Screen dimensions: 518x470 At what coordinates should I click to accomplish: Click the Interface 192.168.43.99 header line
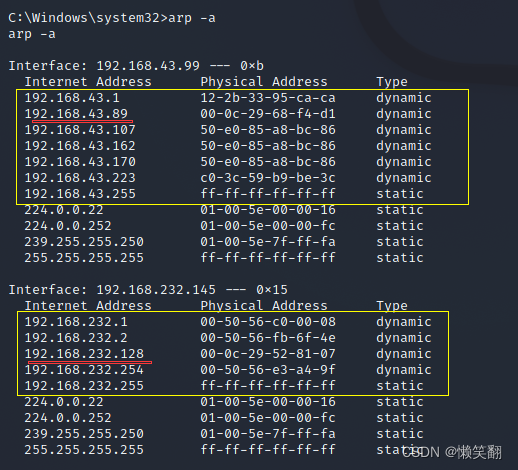pos(136,66)
